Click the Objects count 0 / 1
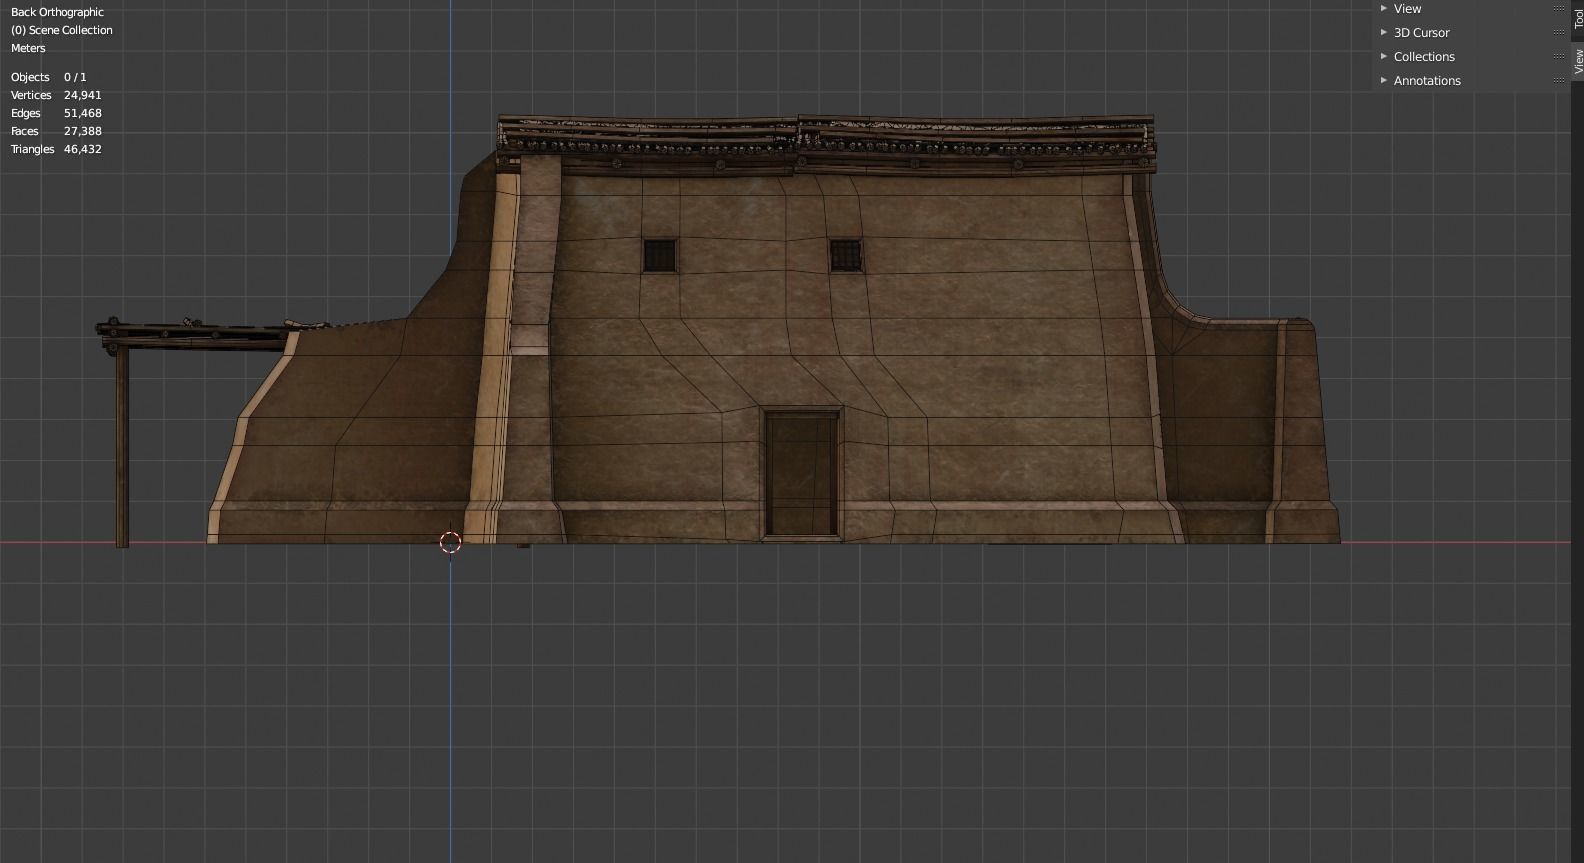This screenshot has height=863, width=1584. click(75, 77)
